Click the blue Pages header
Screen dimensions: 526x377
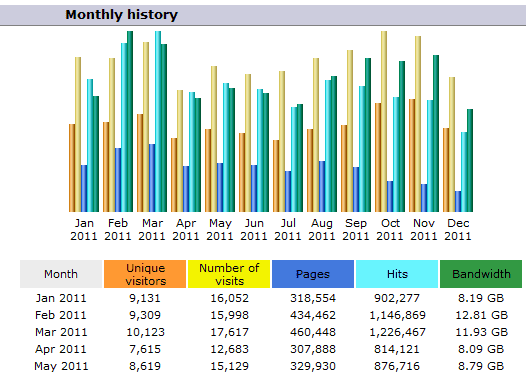313,274
